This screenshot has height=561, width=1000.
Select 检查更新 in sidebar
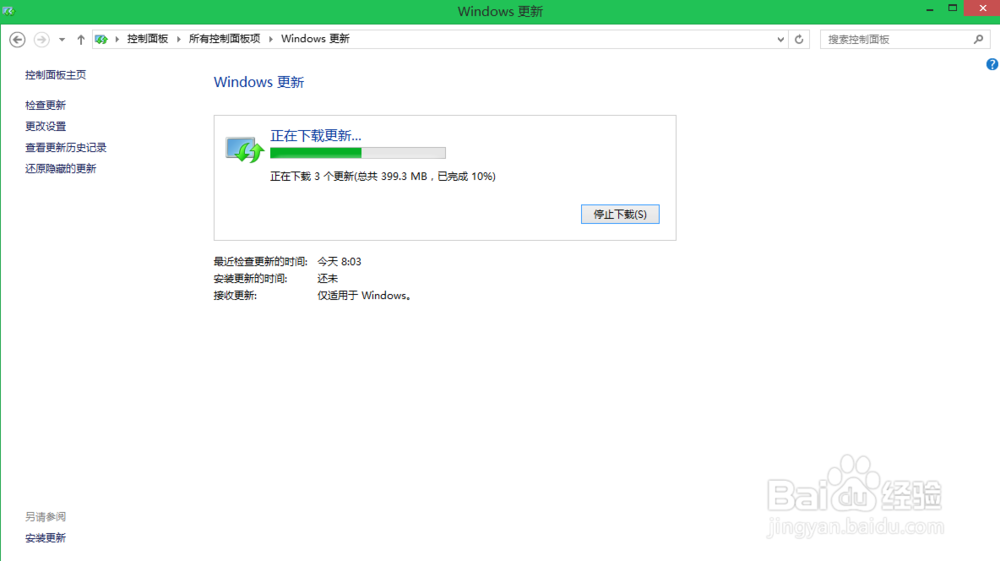pos(45,105)
